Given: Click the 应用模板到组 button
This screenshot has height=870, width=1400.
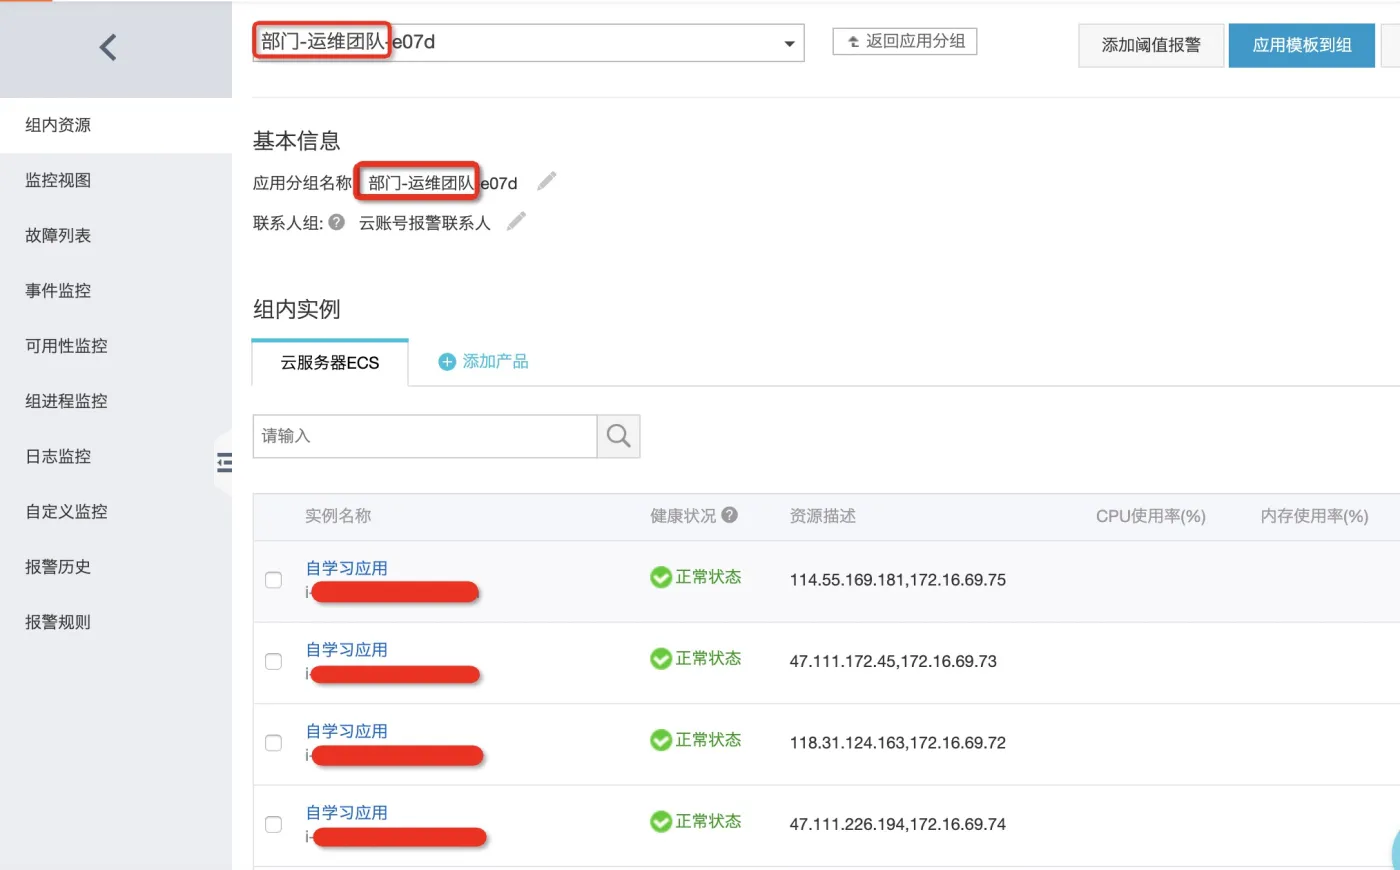Looking at the screenshot, I should 1302,45.
